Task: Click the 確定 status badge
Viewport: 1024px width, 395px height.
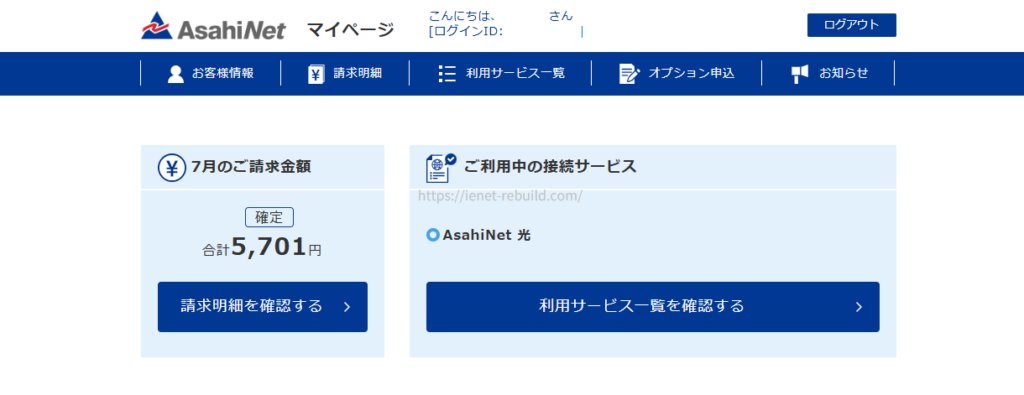Action: (x=269, y=217)
